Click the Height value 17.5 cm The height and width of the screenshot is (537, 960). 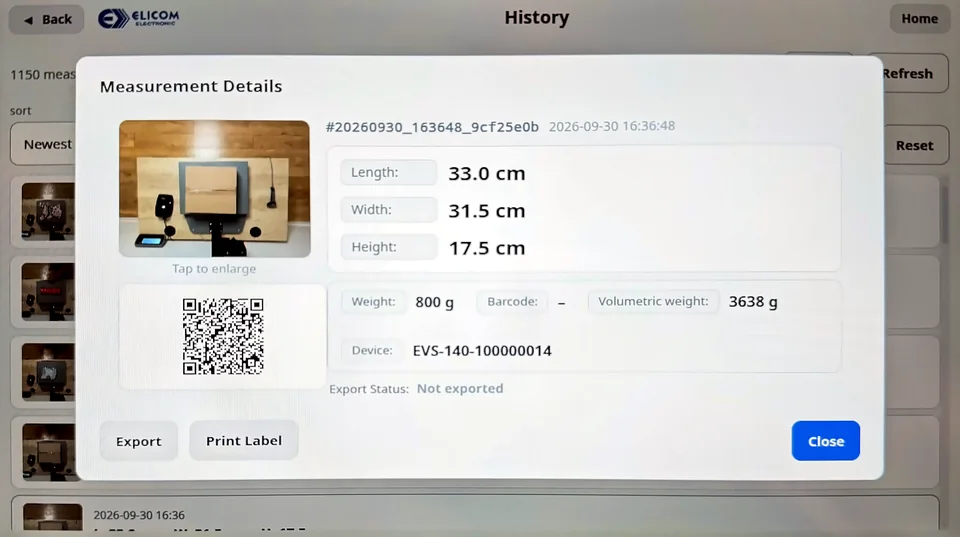(487, 248)
